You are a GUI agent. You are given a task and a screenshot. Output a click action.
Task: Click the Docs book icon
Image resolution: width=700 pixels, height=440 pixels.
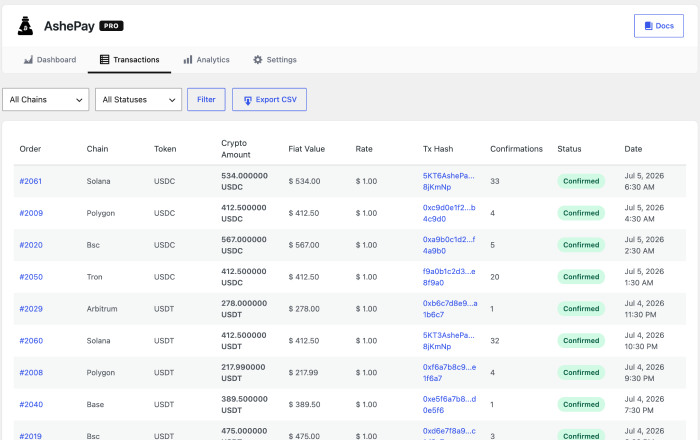[x=649, y=26]
